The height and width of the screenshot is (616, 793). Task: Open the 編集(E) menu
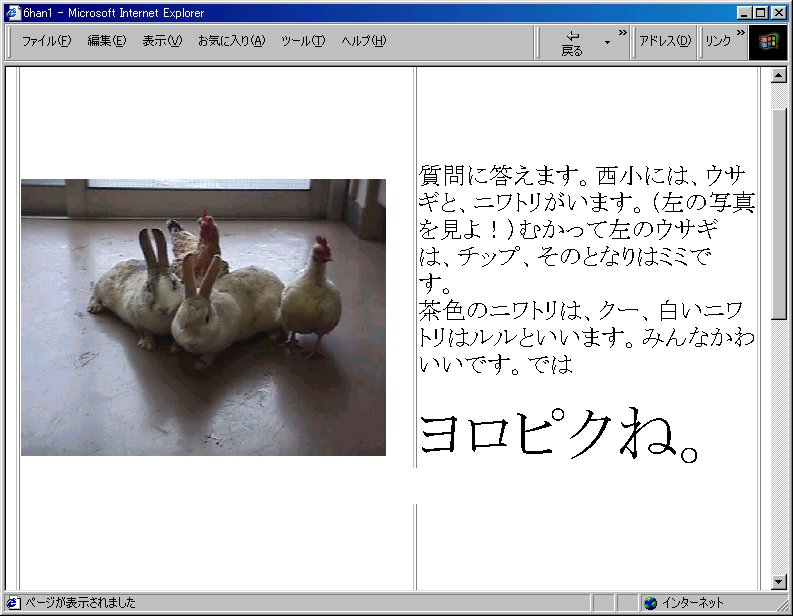(x=107, y=41)
